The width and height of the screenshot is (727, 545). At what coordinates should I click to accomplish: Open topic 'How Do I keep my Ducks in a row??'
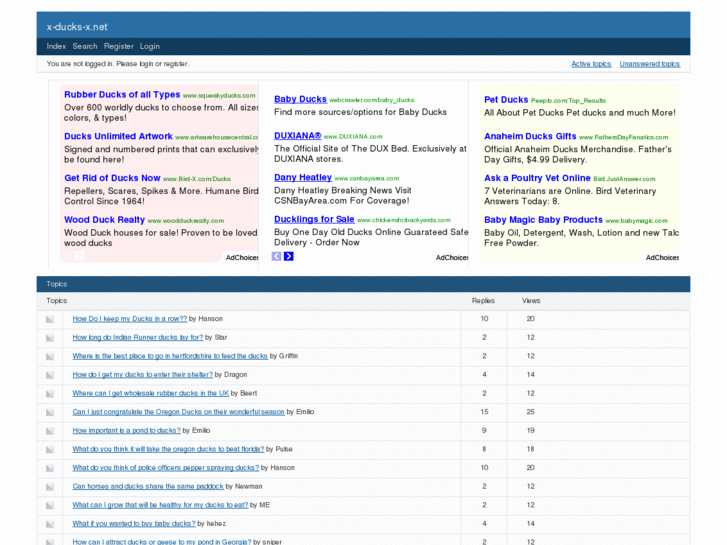[130, 319]
